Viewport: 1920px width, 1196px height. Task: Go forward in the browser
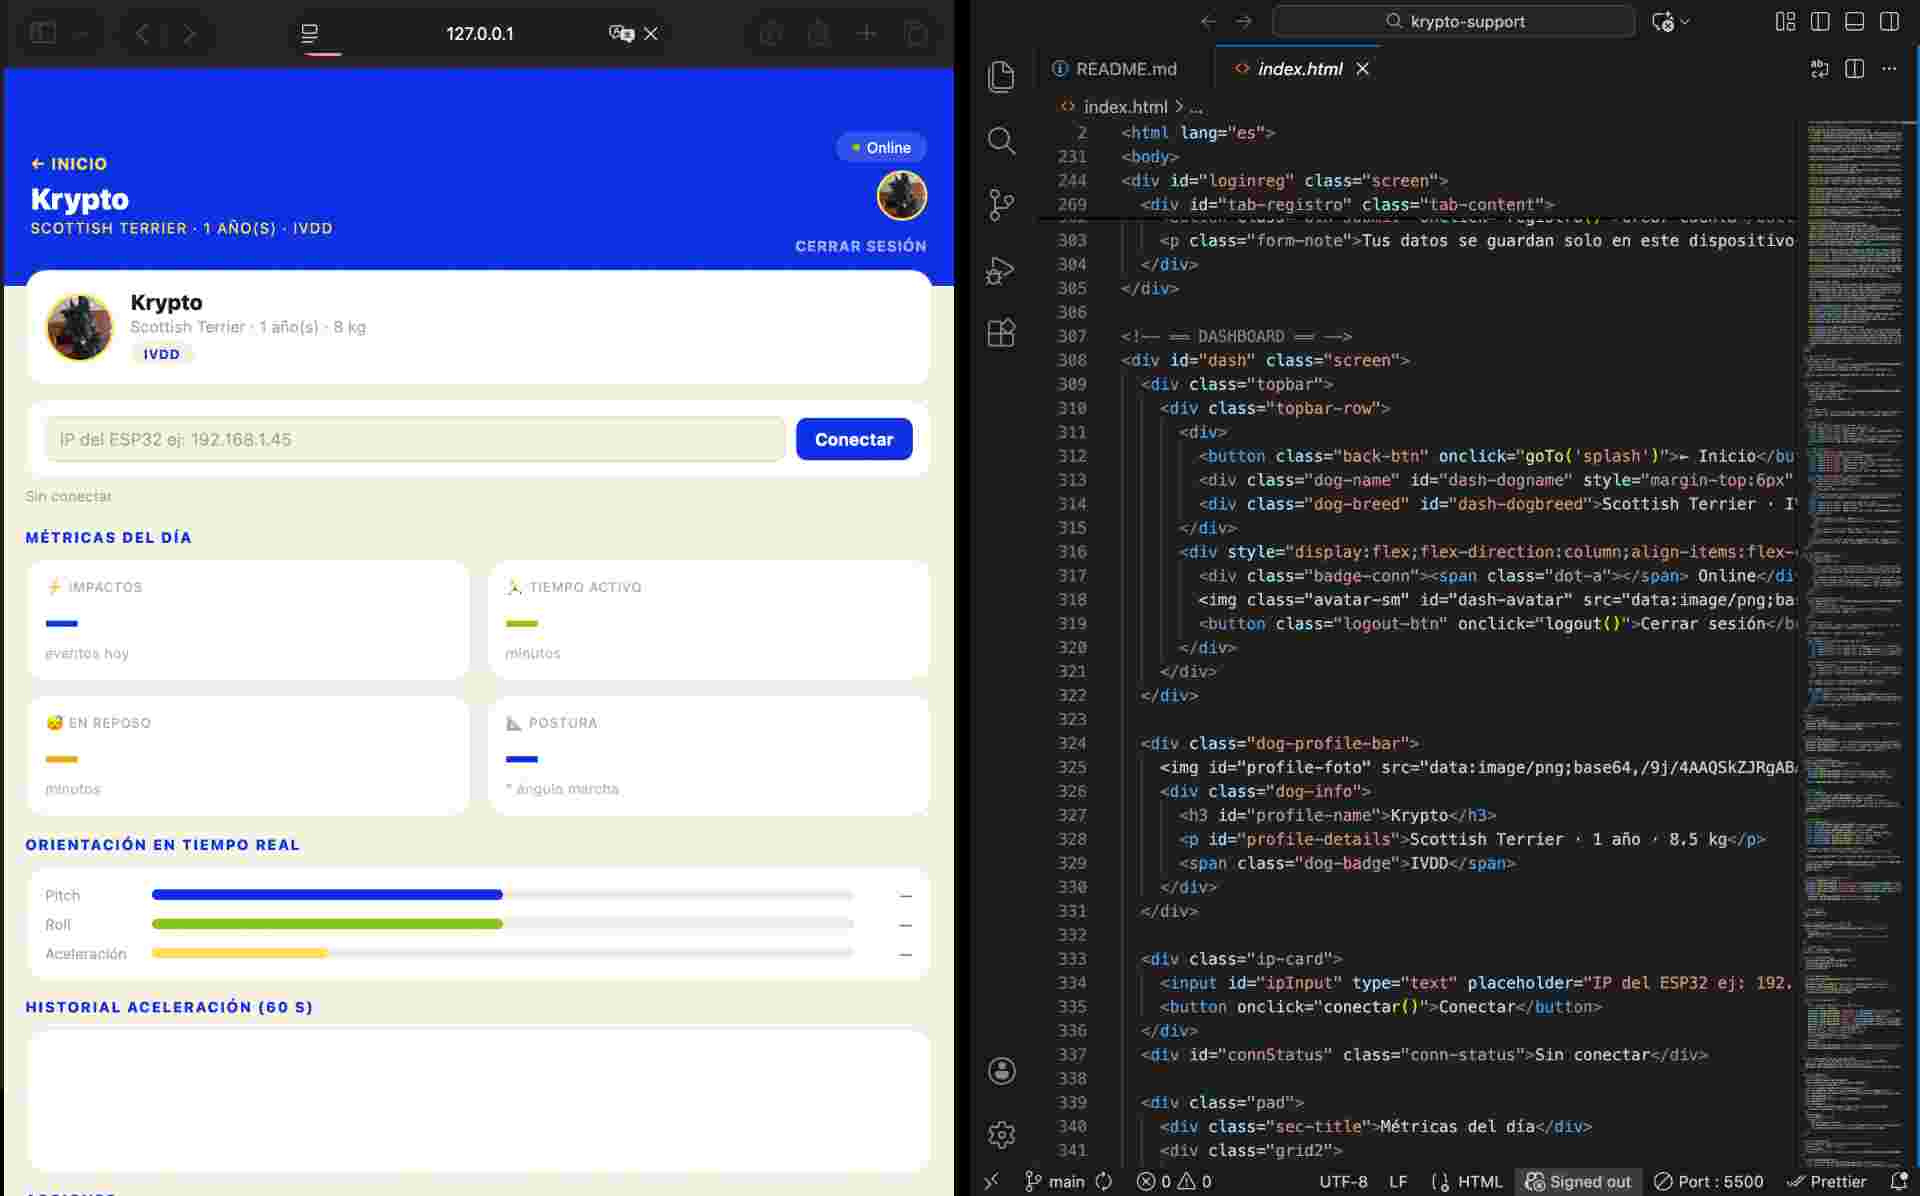pyautogui.click(x=189, y=34)
